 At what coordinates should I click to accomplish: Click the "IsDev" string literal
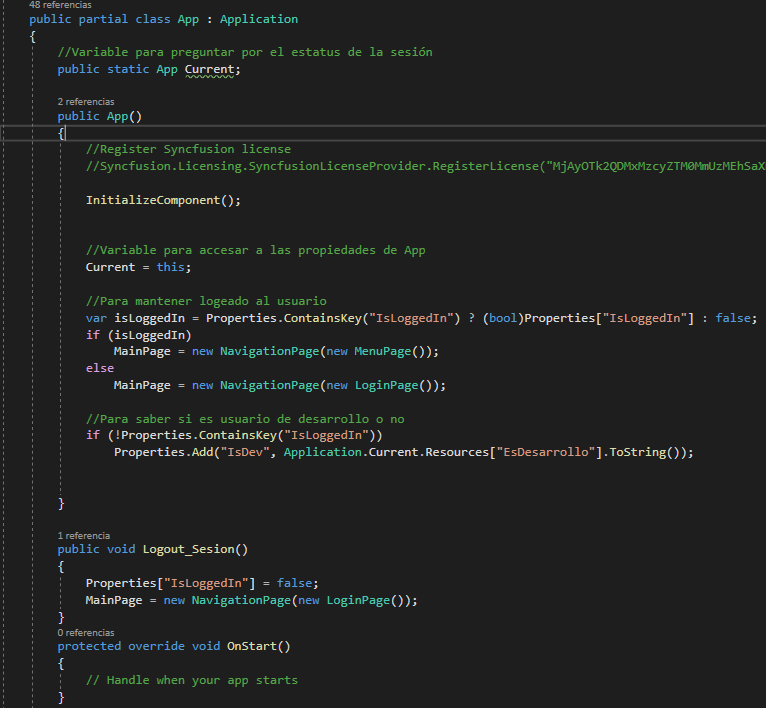tap(245, 452)
